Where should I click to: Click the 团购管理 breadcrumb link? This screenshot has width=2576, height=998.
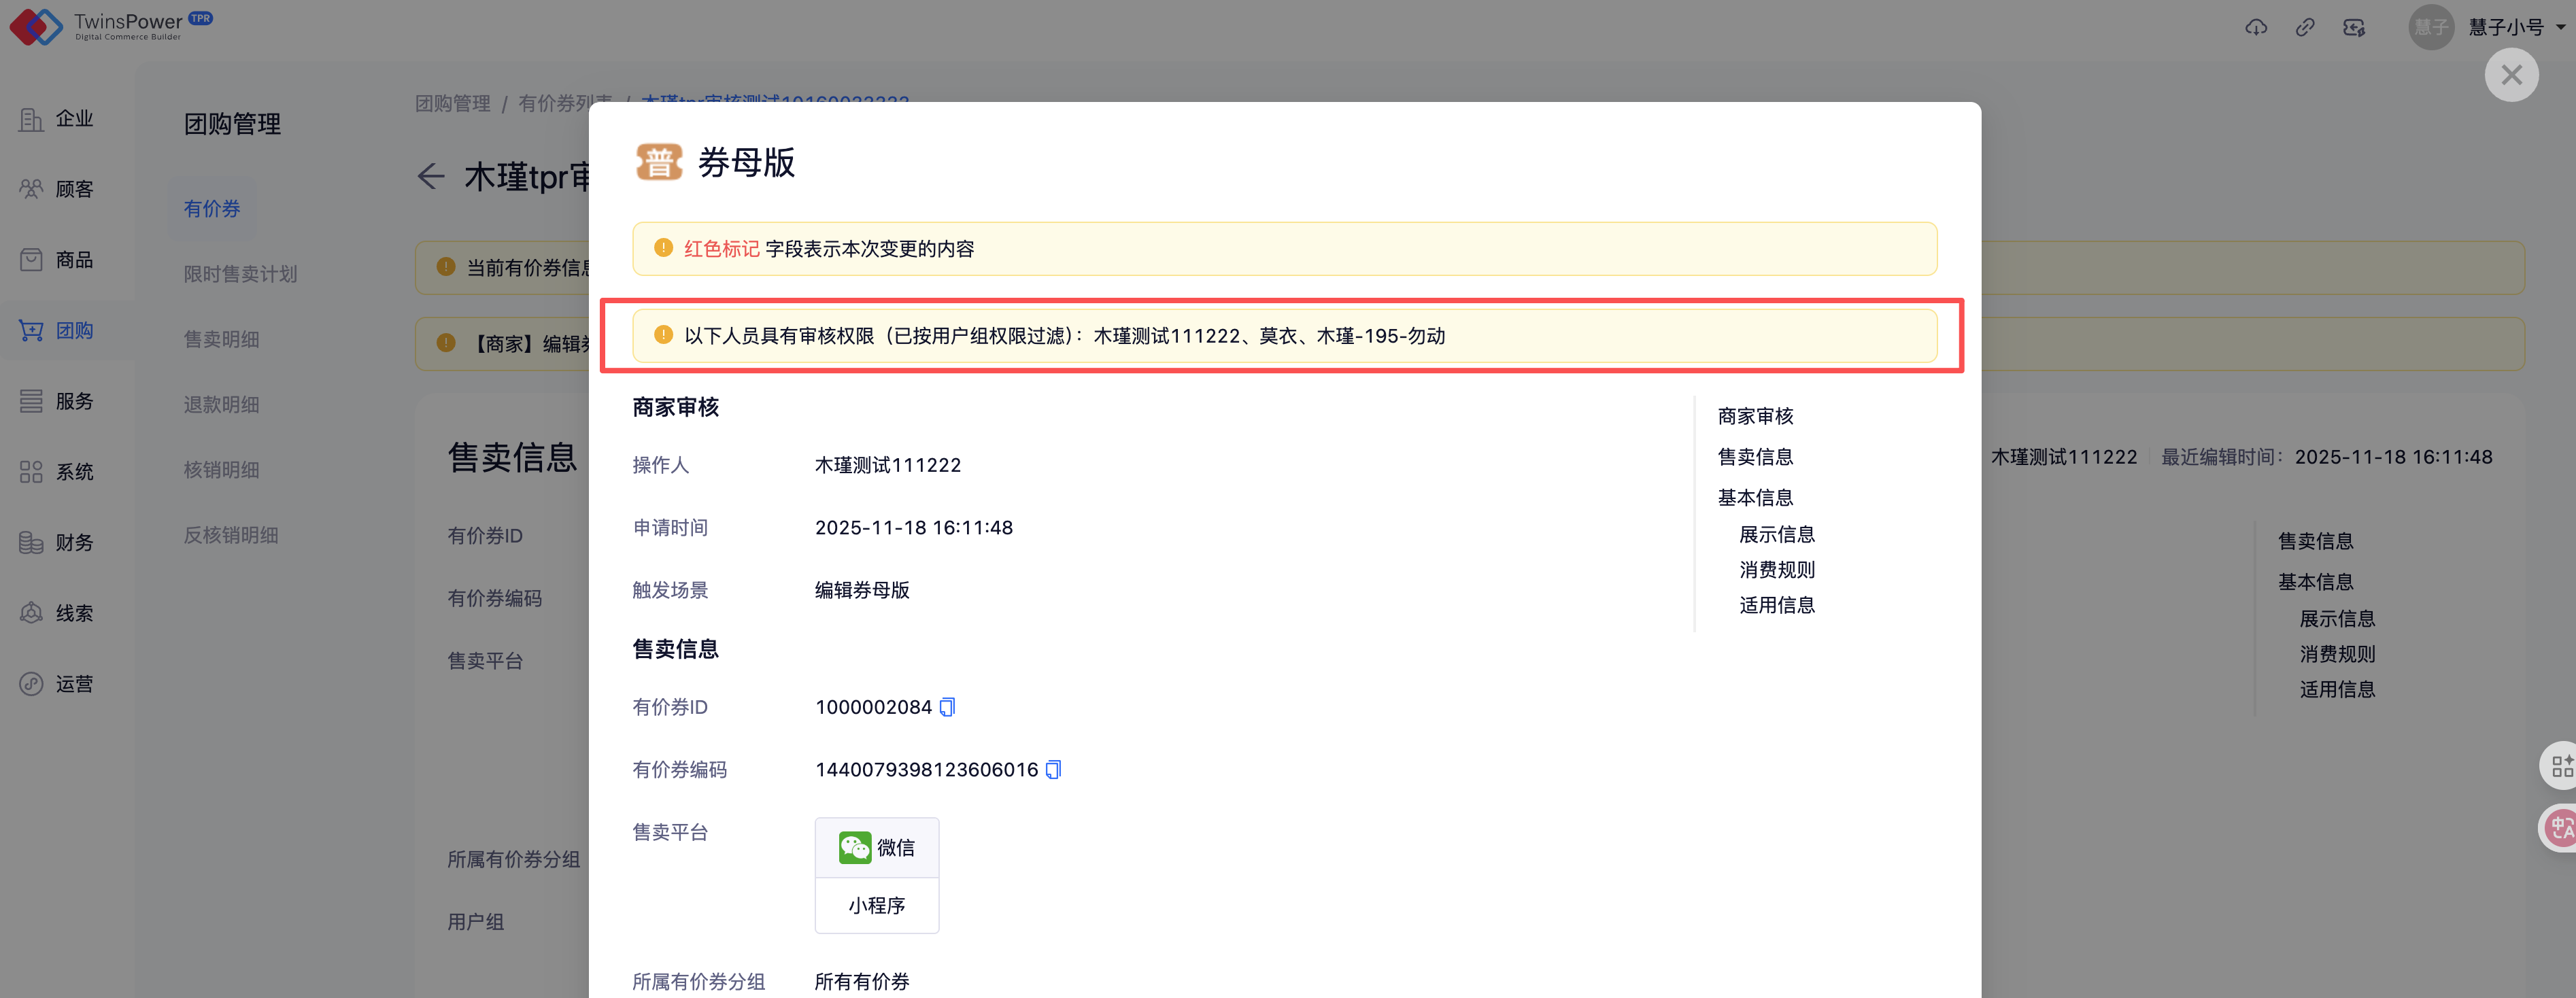(x=452, y=103)
